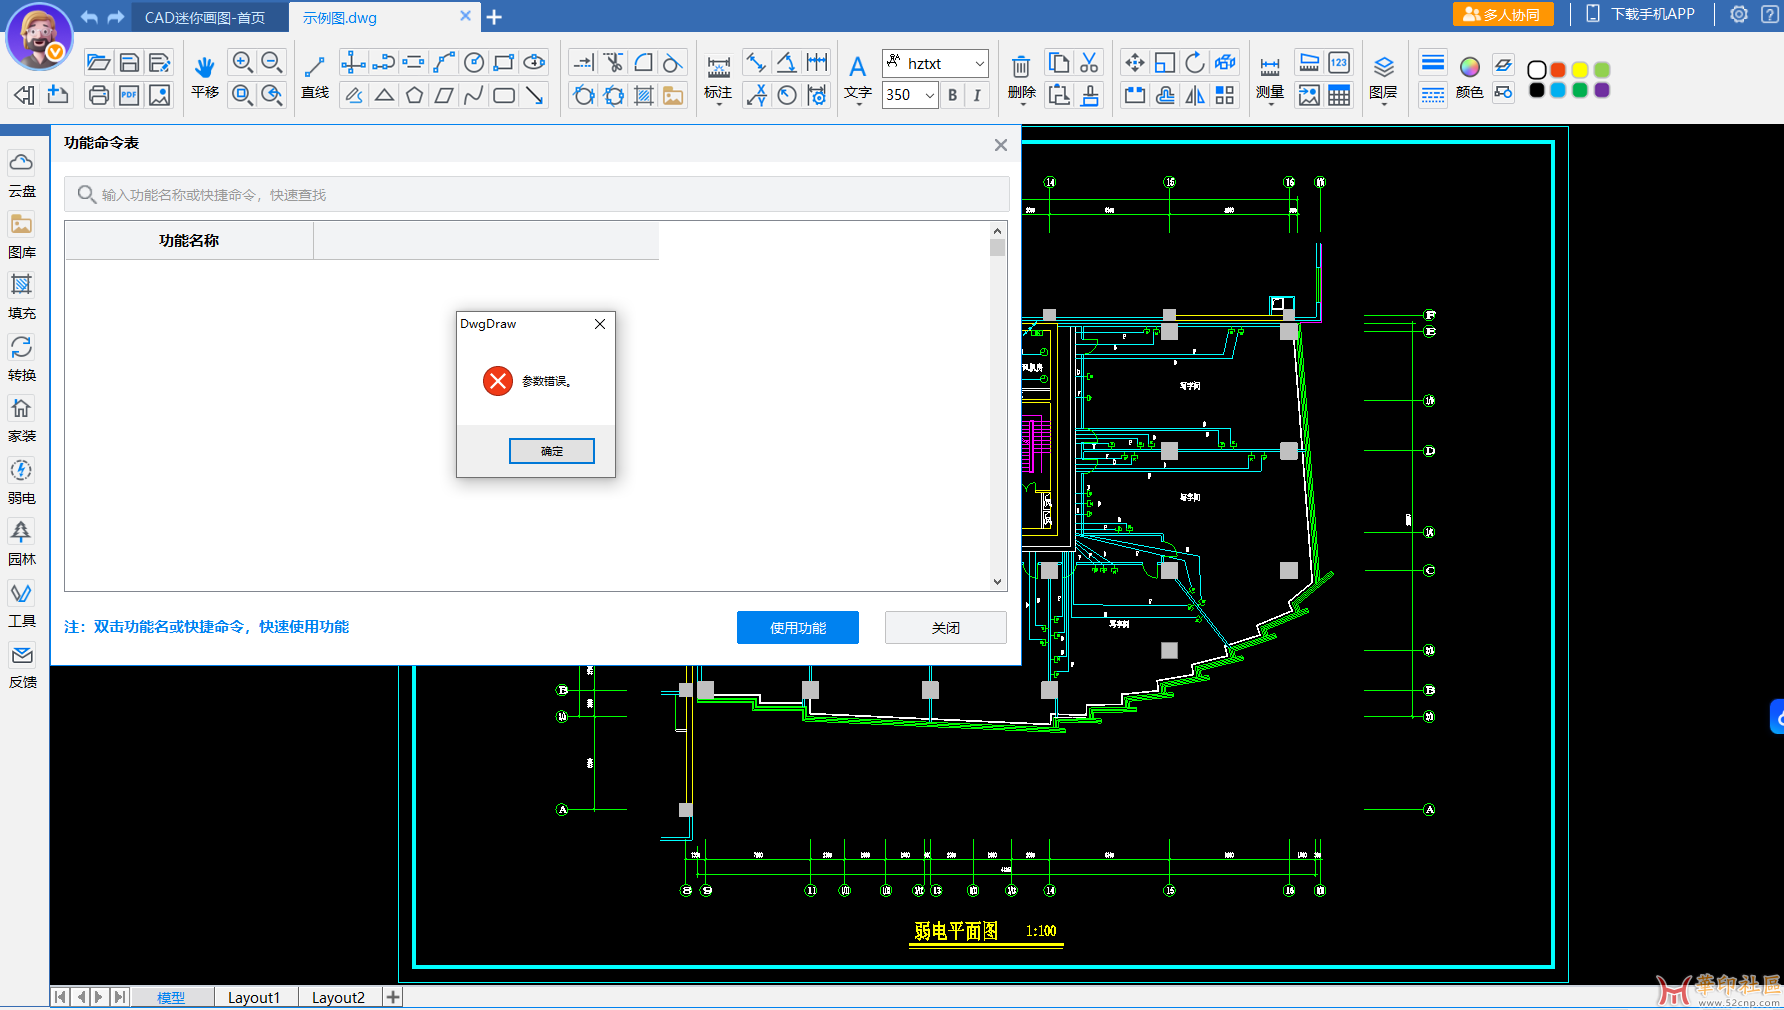
Task: Select the arrow drawing tool
Action: point(535,95)
